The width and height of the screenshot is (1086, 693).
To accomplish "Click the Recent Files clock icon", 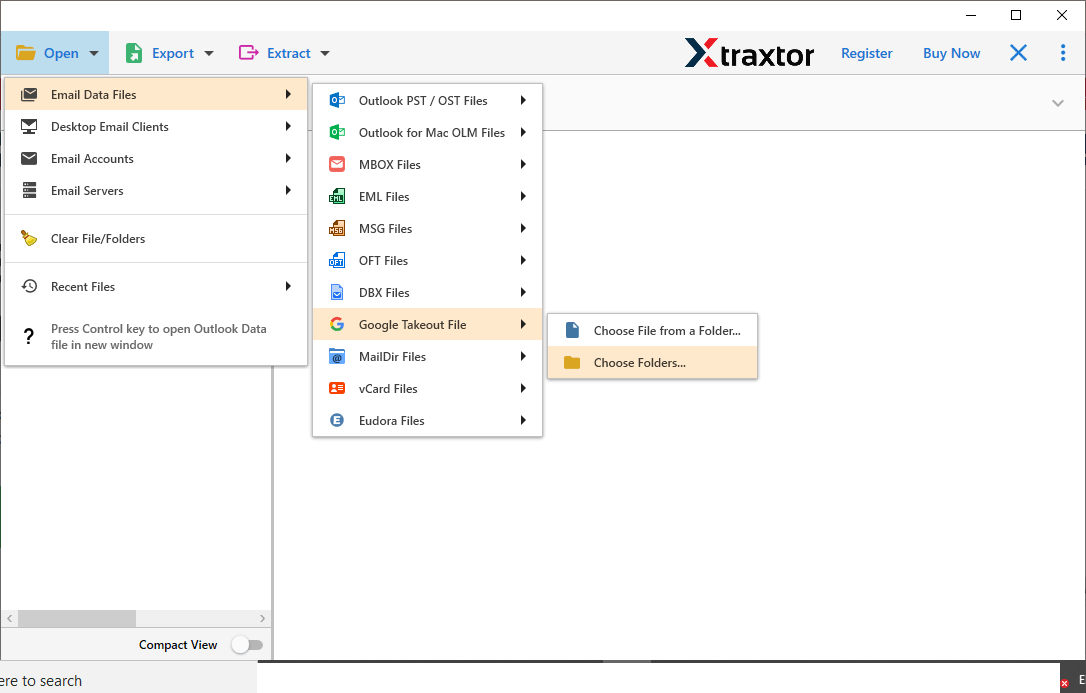I will [x=29, y=286].
